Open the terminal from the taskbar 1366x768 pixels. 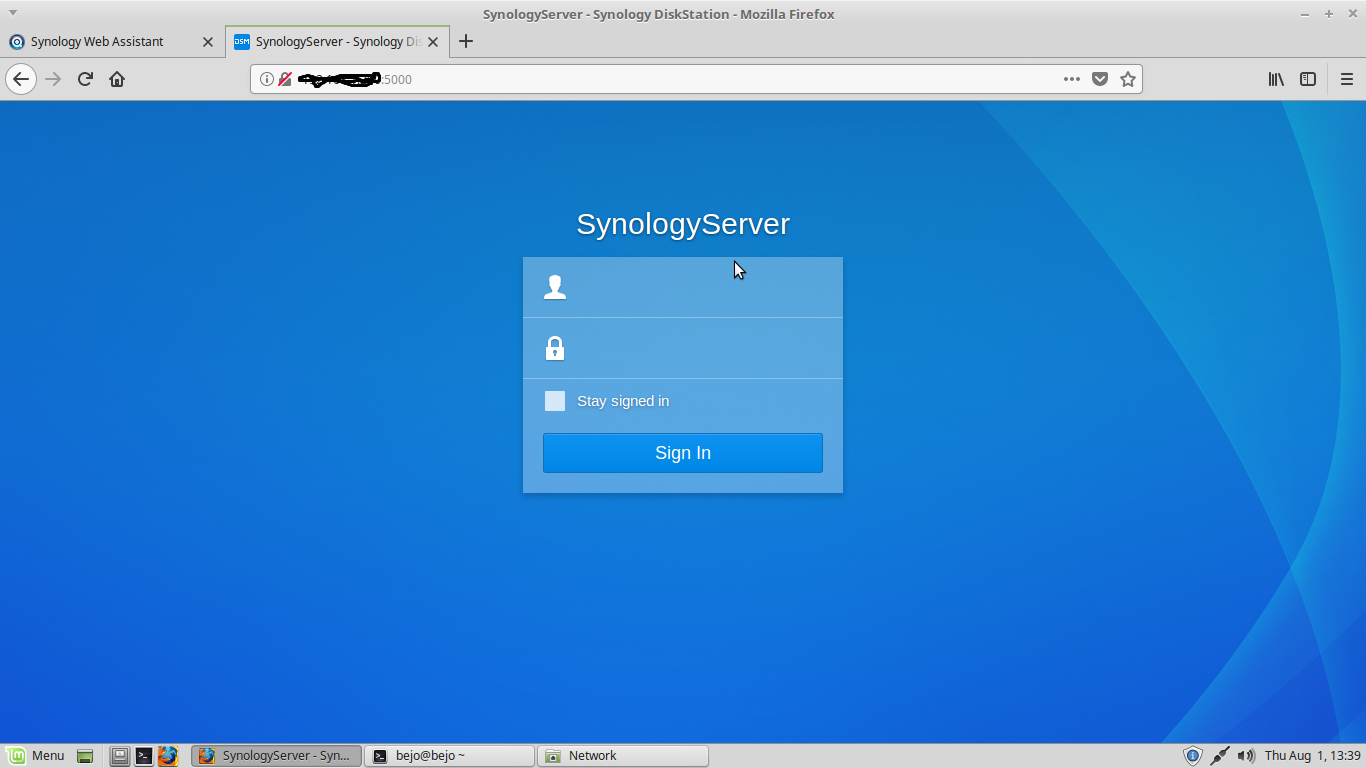144,755
